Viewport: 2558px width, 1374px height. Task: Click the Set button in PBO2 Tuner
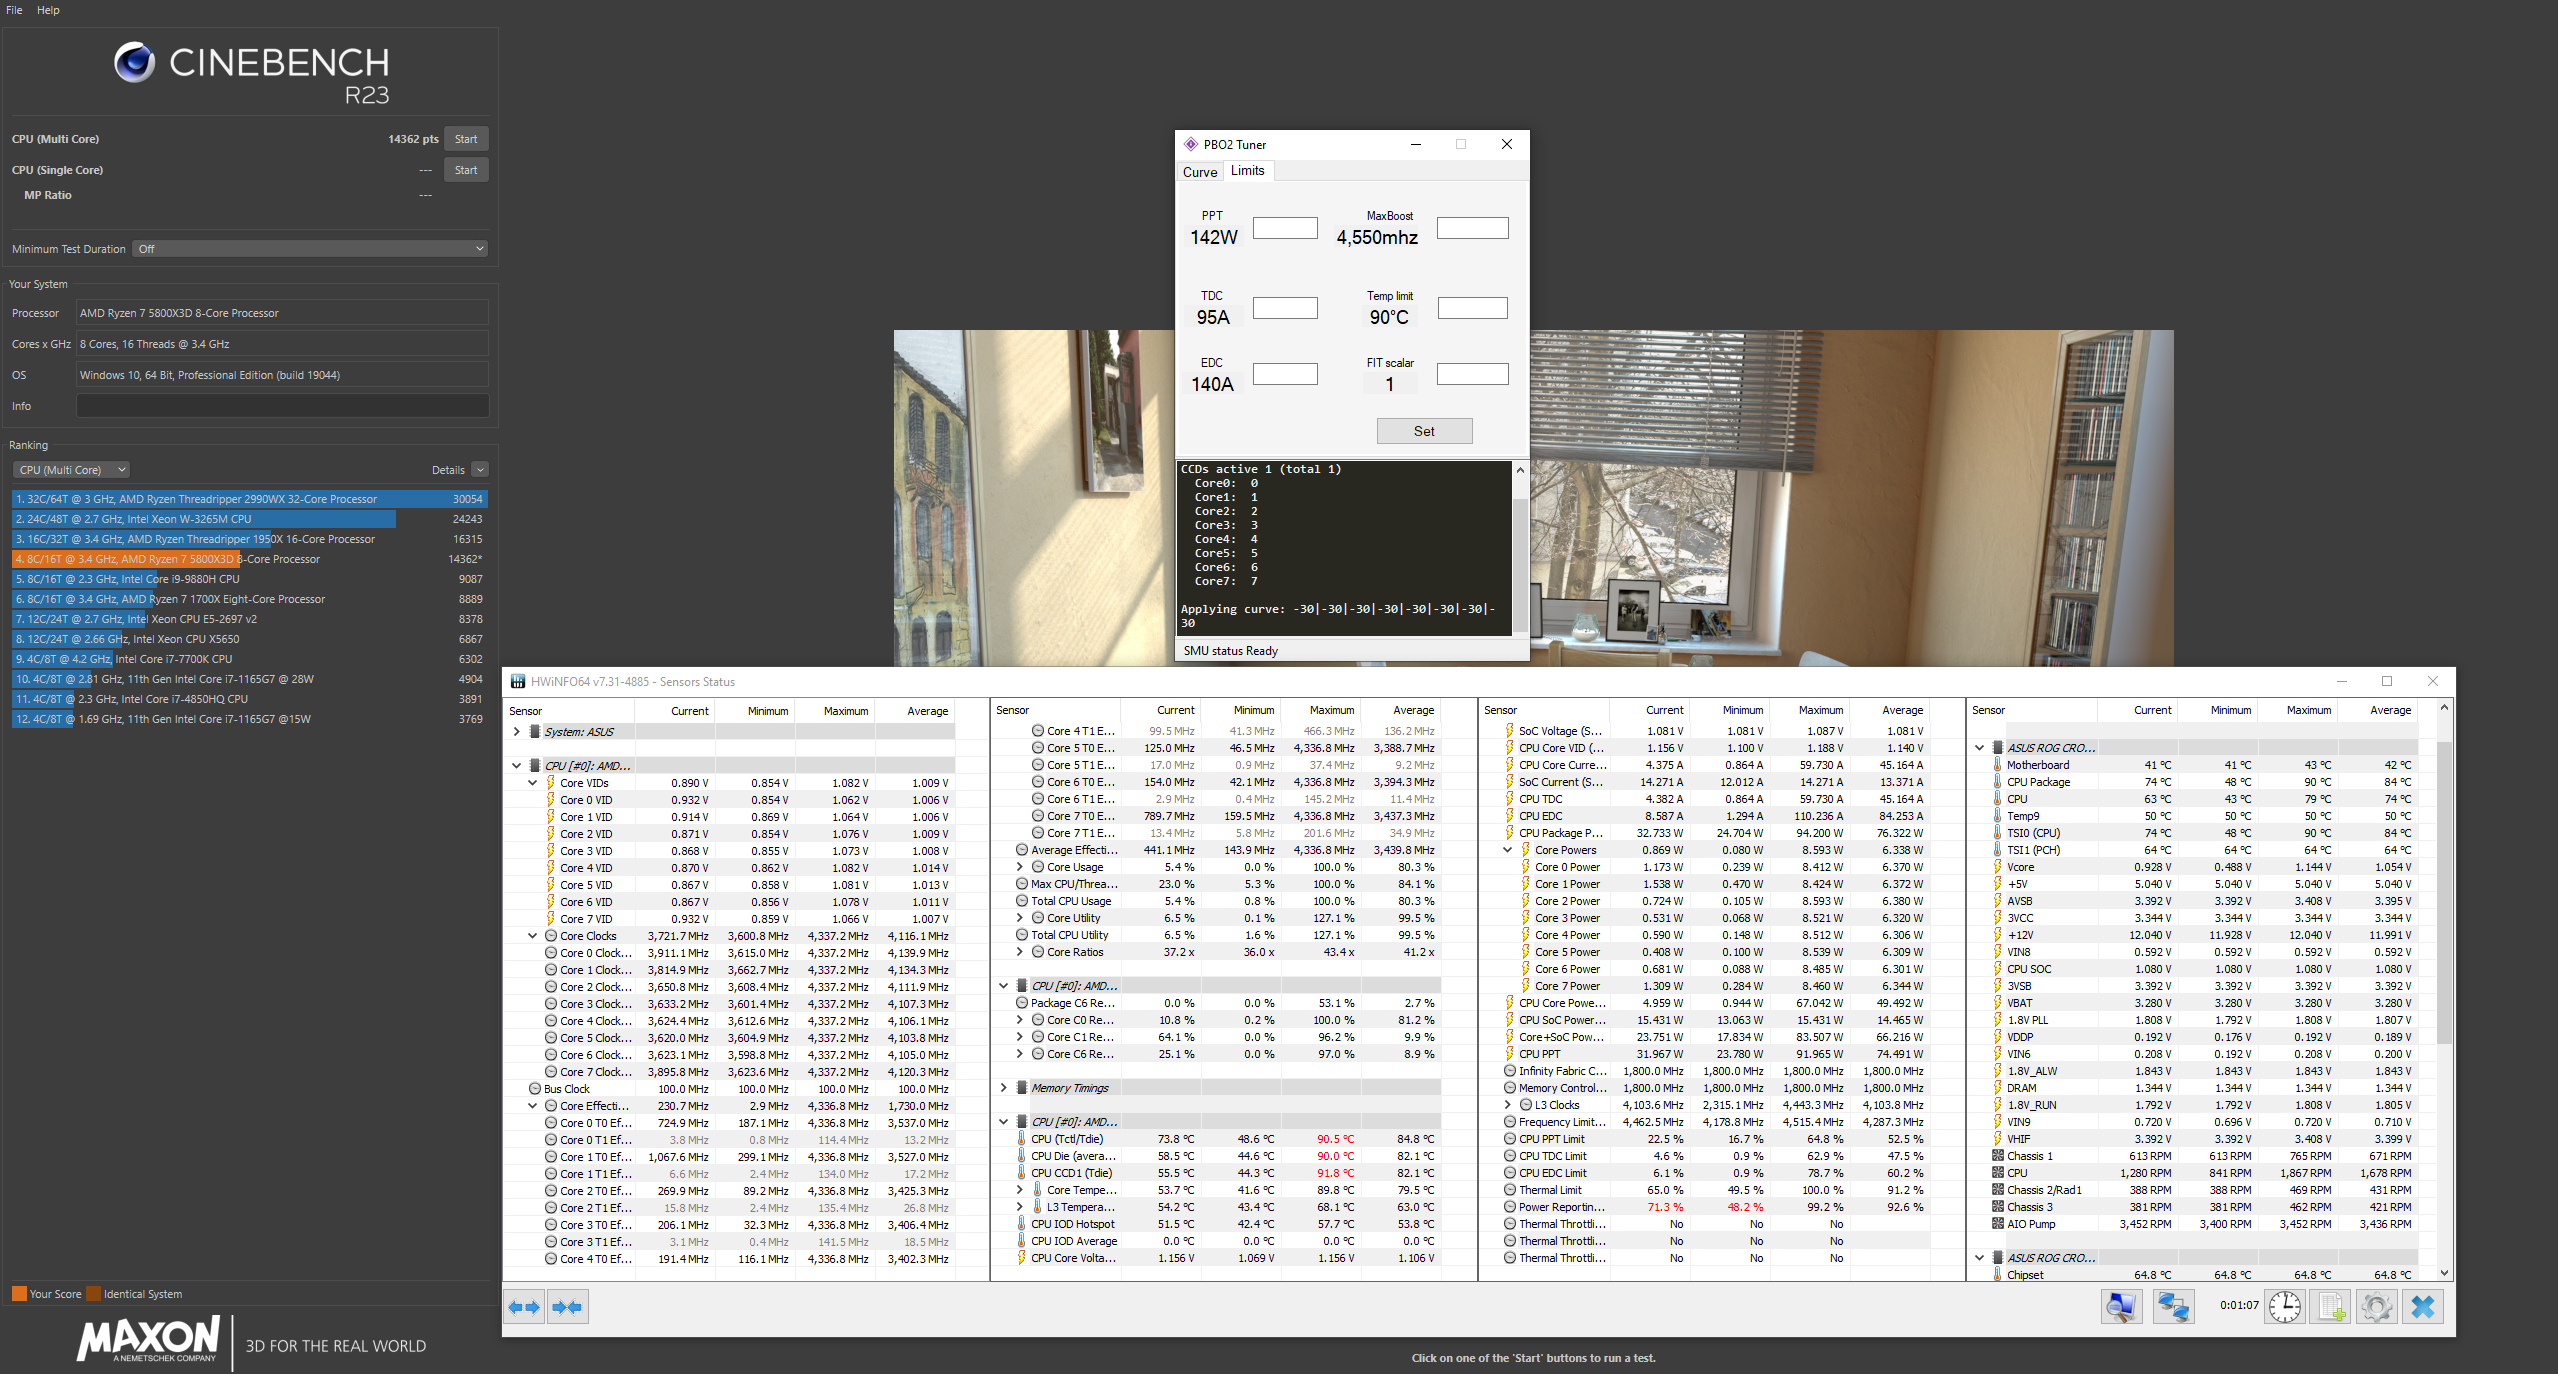(x=1424, y=431)
